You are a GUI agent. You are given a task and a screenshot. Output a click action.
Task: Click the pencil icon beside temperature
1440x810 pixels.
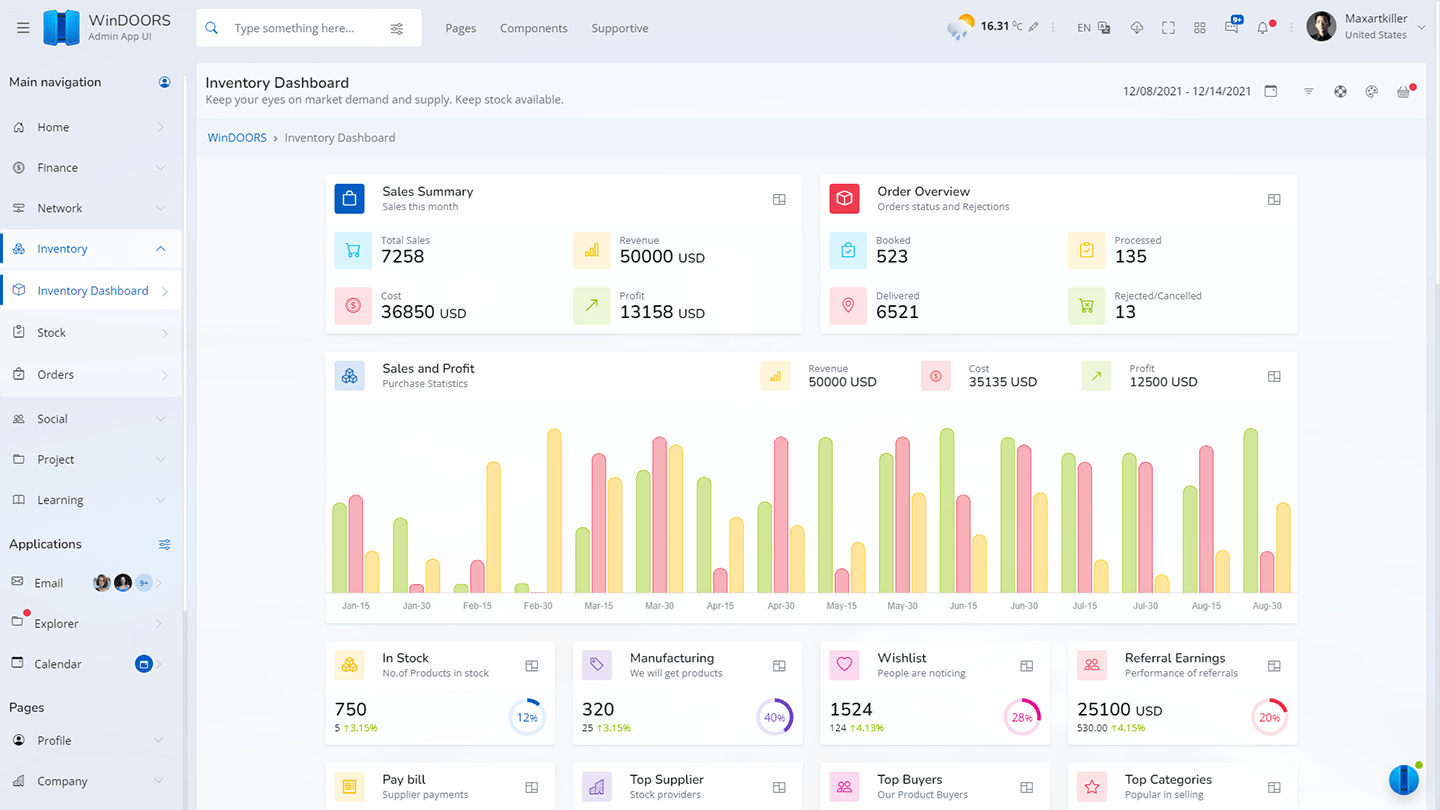click(x=1034, y=27)
